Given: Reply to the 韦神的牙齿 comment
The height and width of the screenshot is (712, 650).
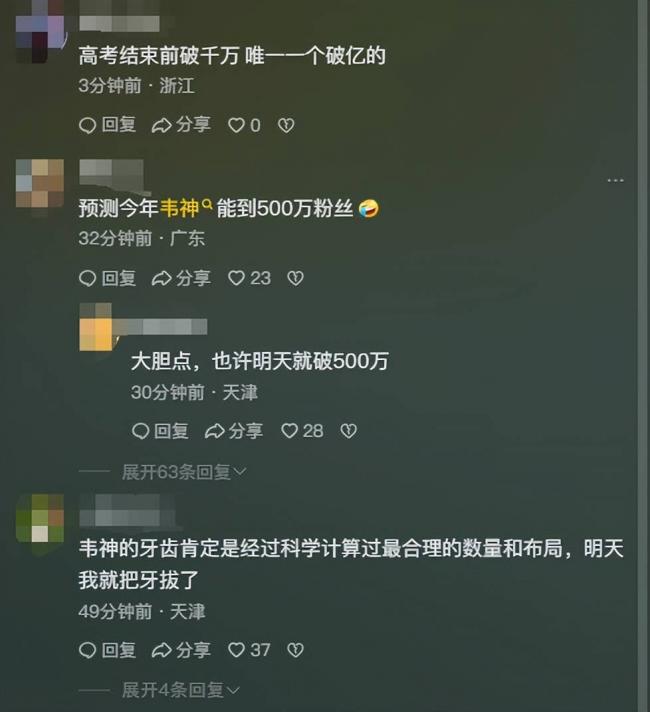Looking at the screenshot, I should (107, 650).
